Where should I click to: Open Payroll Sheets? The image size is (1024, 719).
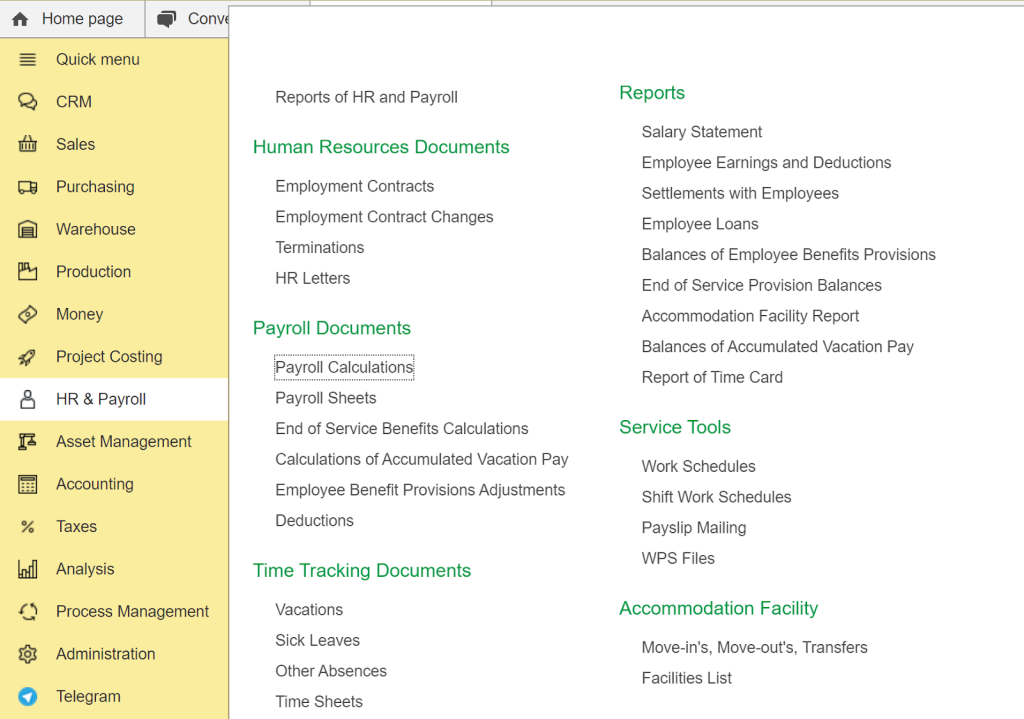(x=326, y=398)
